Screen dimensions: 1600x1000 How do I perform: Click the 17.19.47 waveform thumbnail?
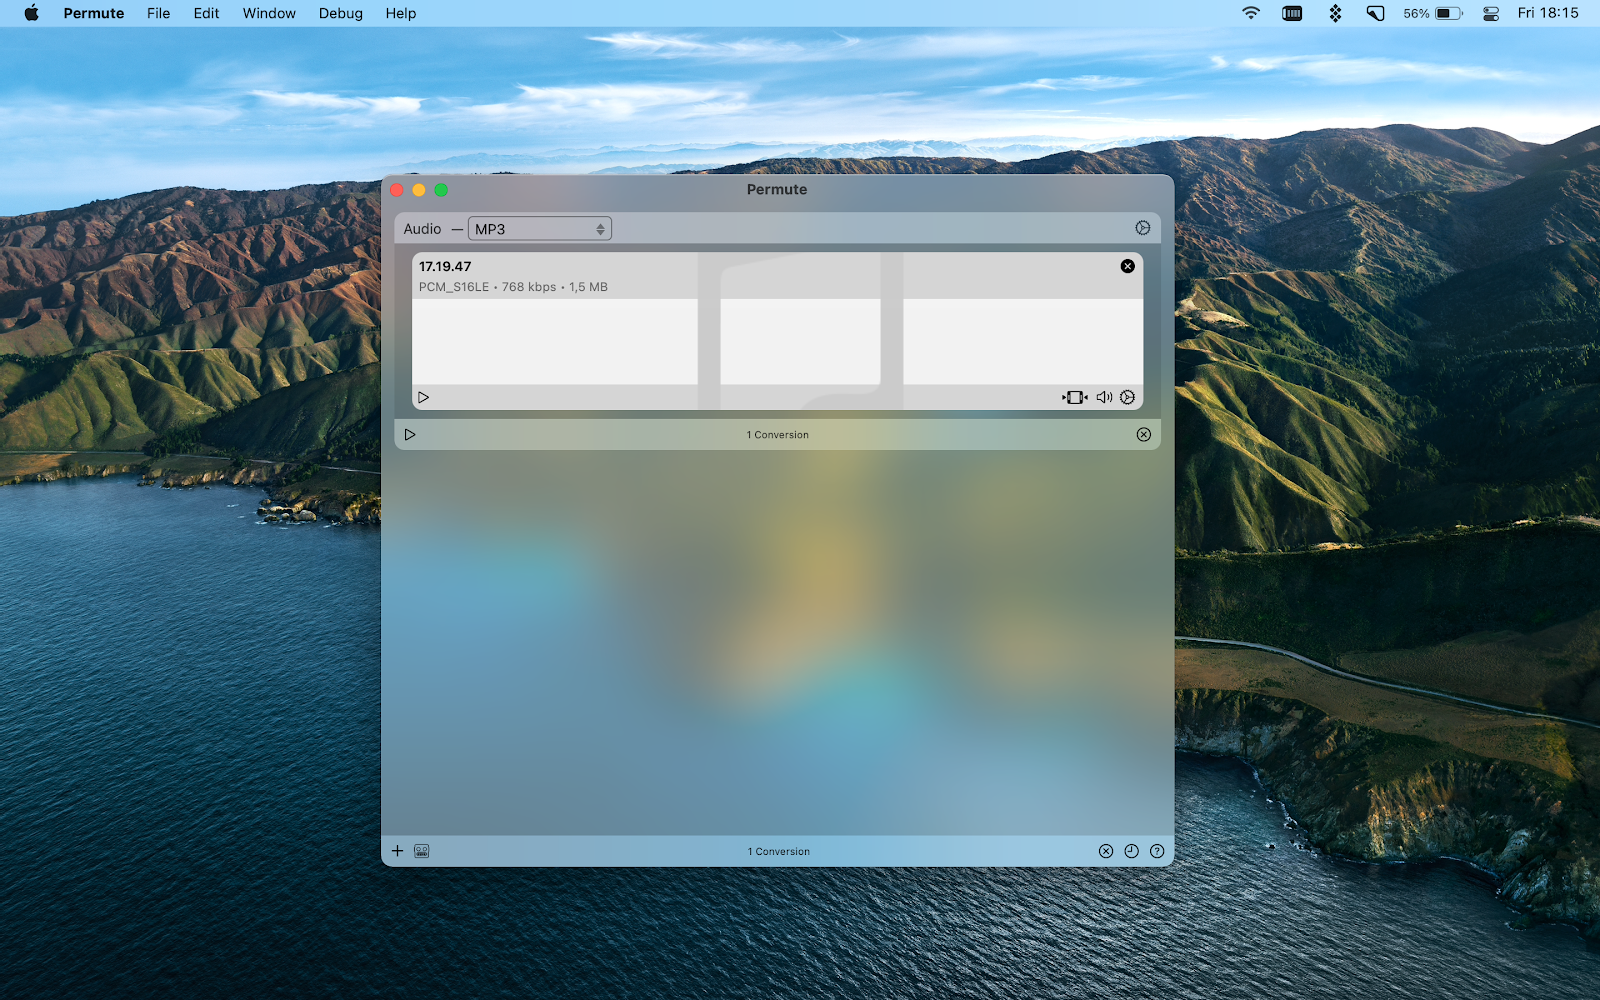coord(777,341)
